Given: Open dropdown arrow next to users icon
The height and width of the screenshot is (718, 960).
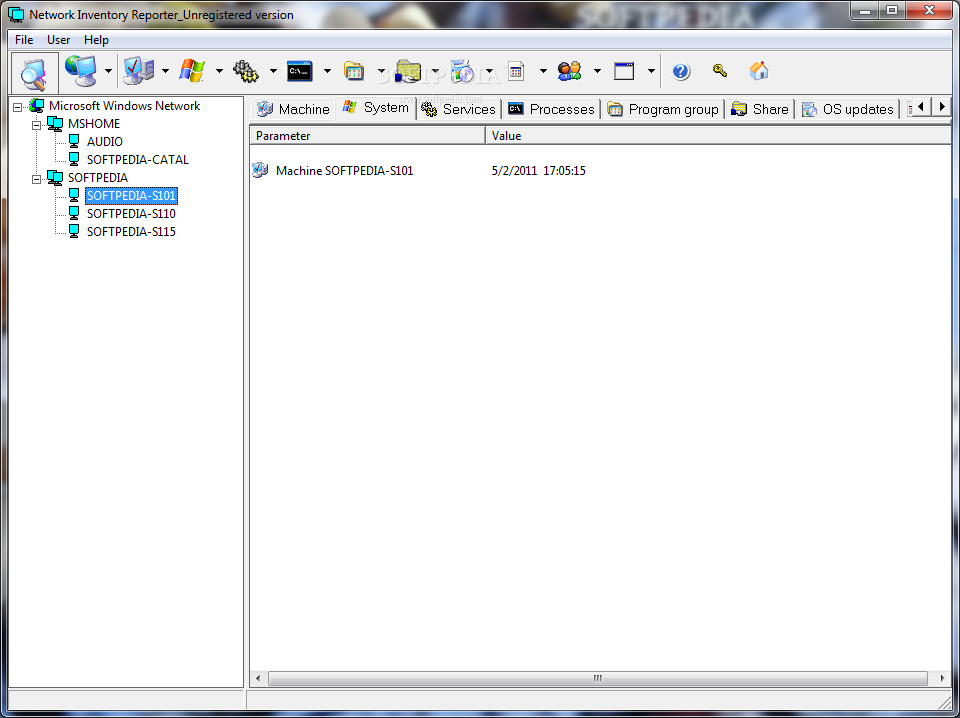Looking at the screenshot, I should [597, 71].
